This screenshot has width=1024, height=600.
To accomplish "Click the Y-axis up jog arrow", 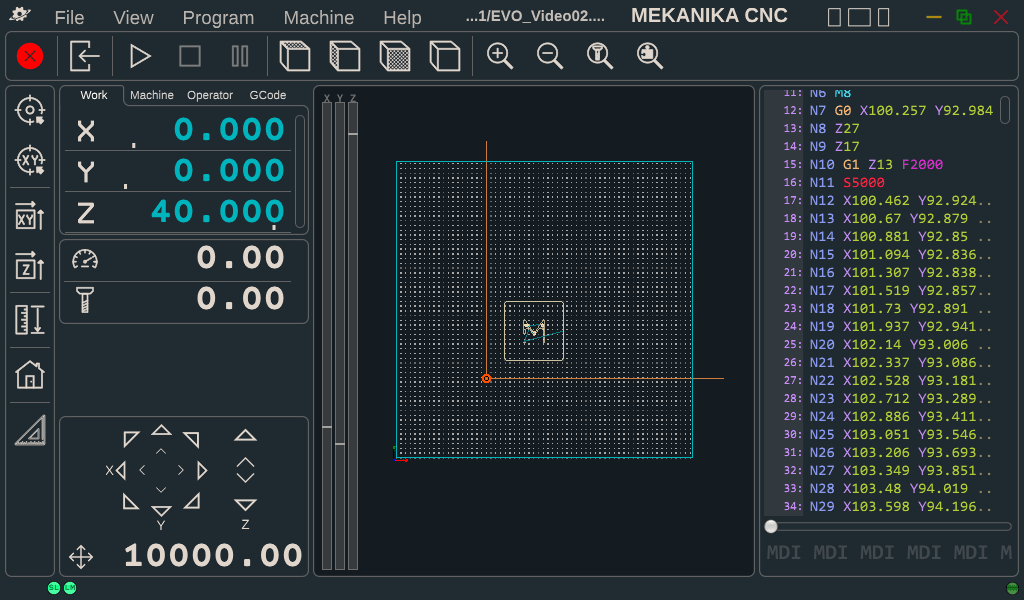I will pos(161,430).
